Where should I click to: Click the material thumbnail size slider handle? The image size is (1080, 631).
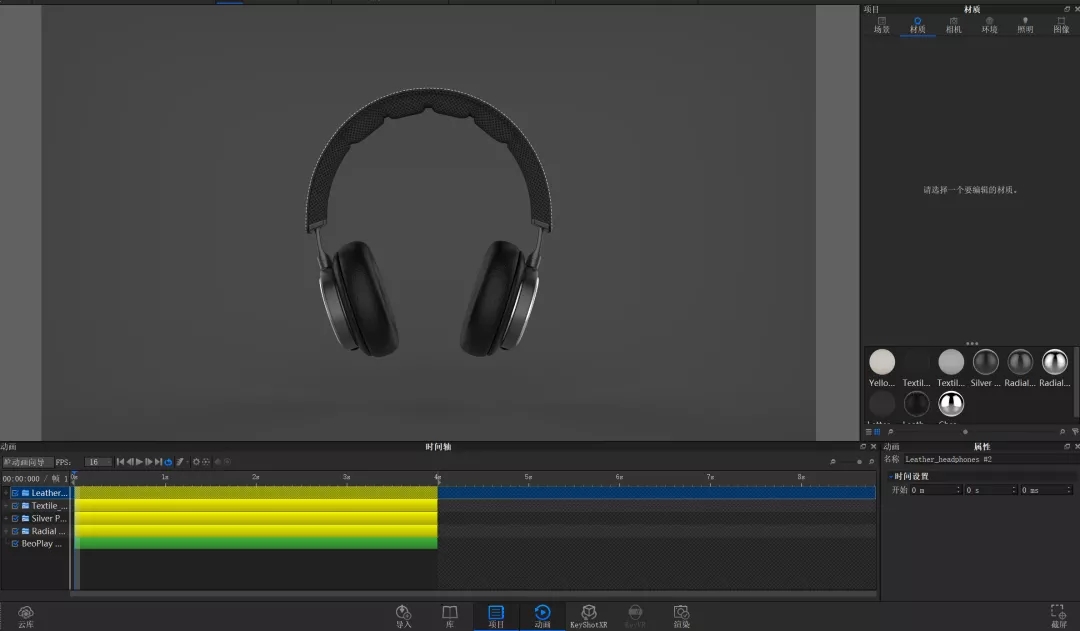[x=965, y=432]
